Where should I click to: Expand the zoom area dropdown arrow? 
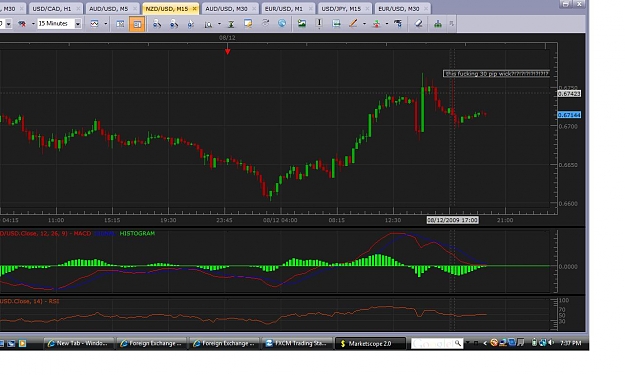[219, 24]
